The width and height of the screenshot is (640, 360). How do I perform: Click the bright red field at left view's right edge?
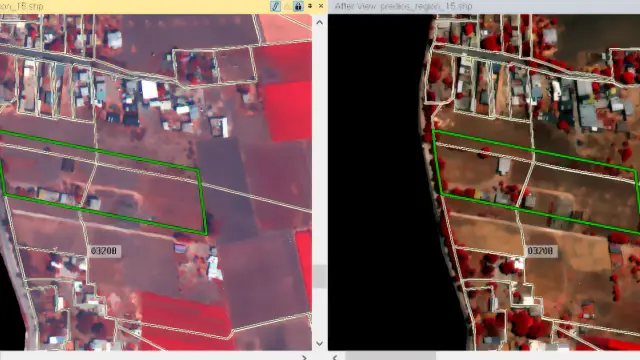[x=288, y=110]
